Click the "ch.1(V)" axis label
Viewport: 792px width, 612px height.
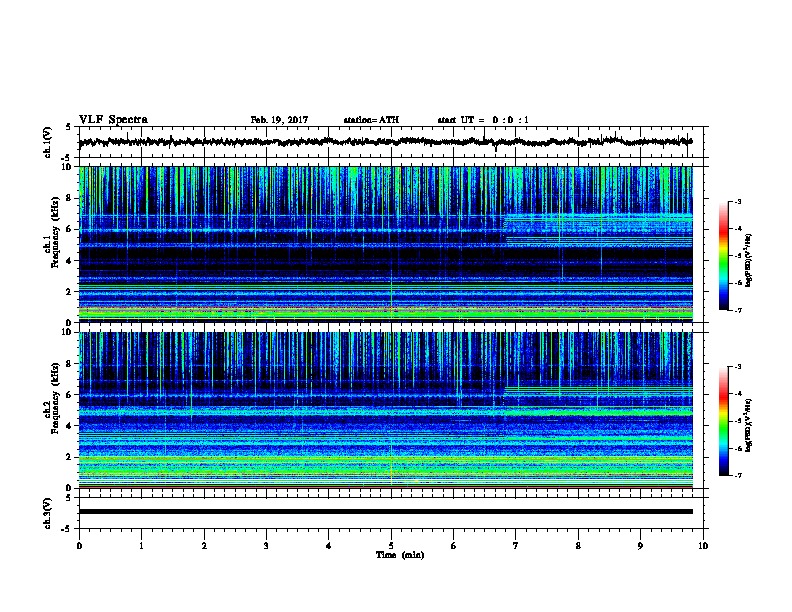pos(48,142)
